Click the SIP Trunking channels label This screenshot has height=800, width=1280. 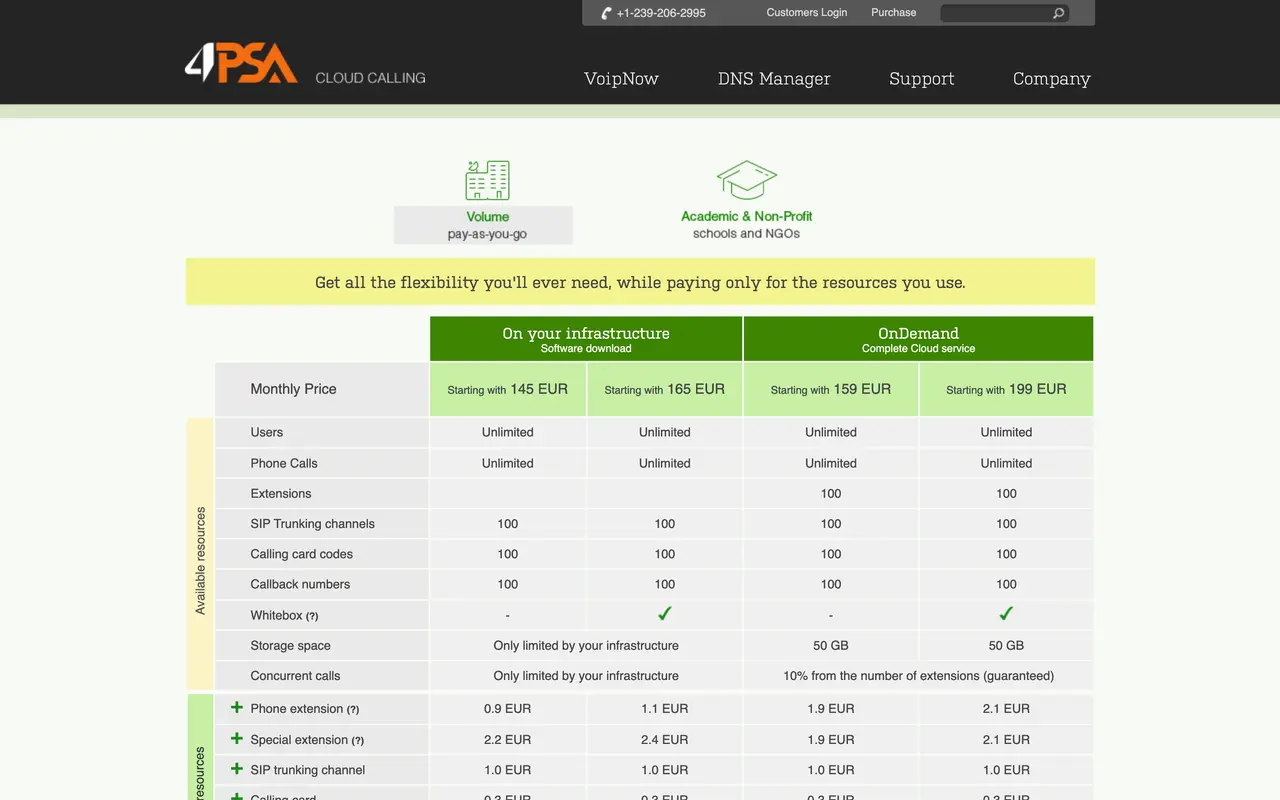pyautogui.click(x=313, y=524)
